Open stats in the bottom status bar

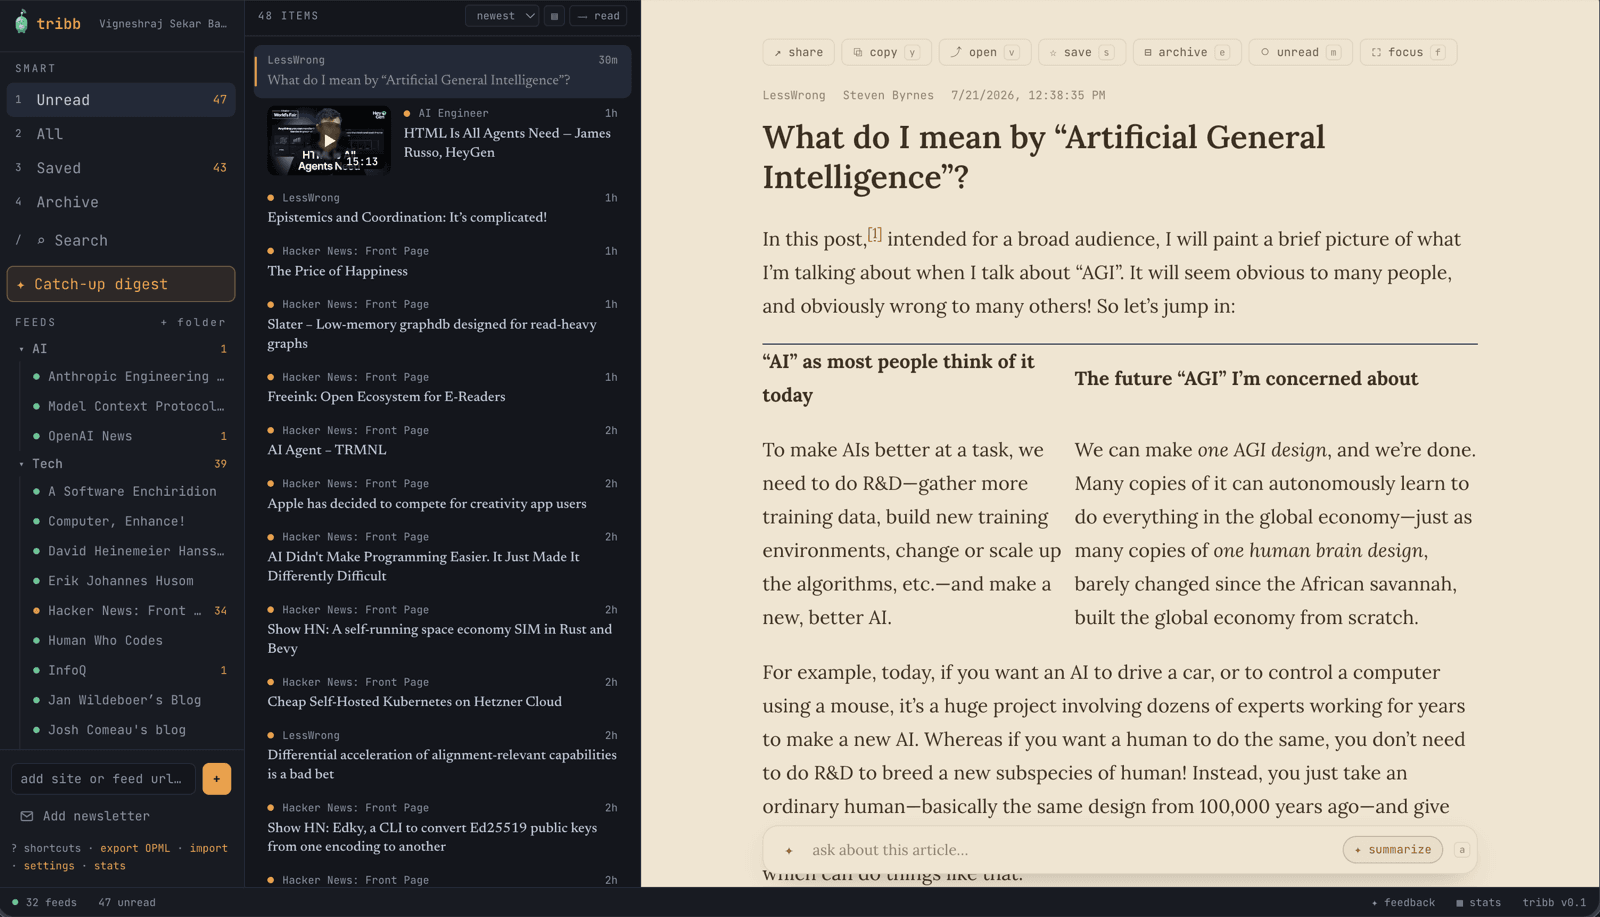click(x=1478, y=903)
